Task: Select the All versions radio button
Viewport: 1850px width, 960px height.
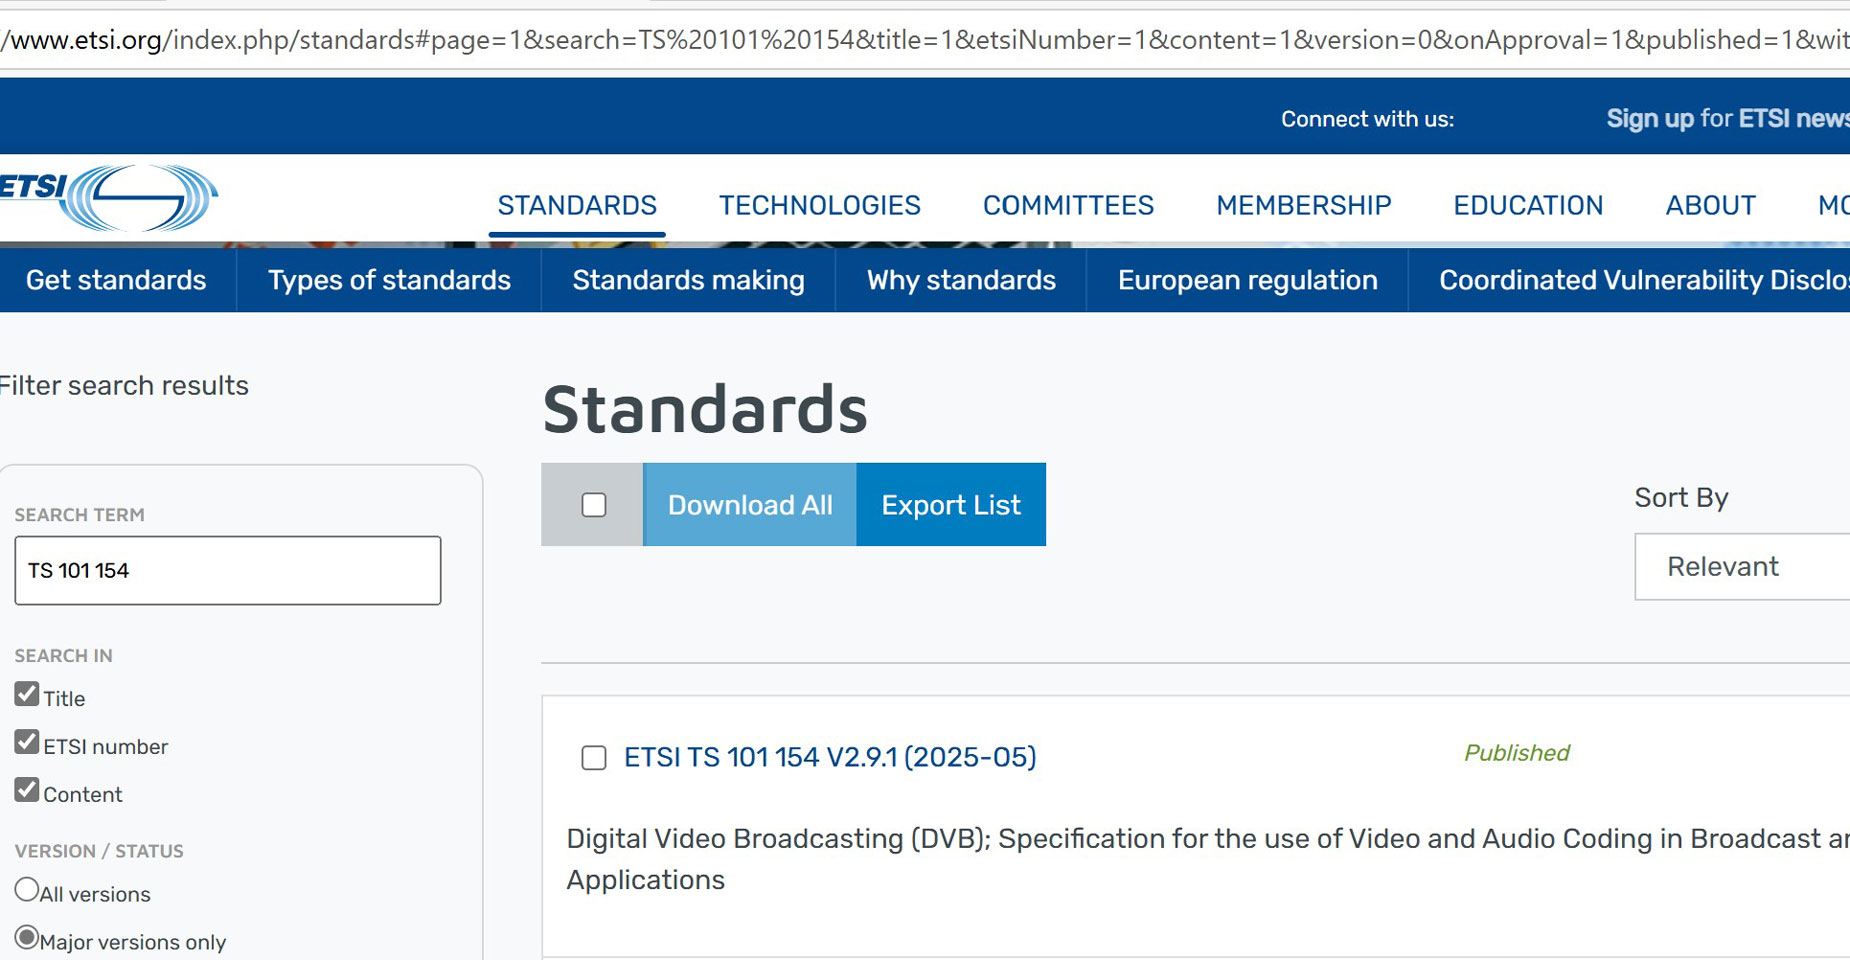Action: pyautogui.click(x=27, y=889)
